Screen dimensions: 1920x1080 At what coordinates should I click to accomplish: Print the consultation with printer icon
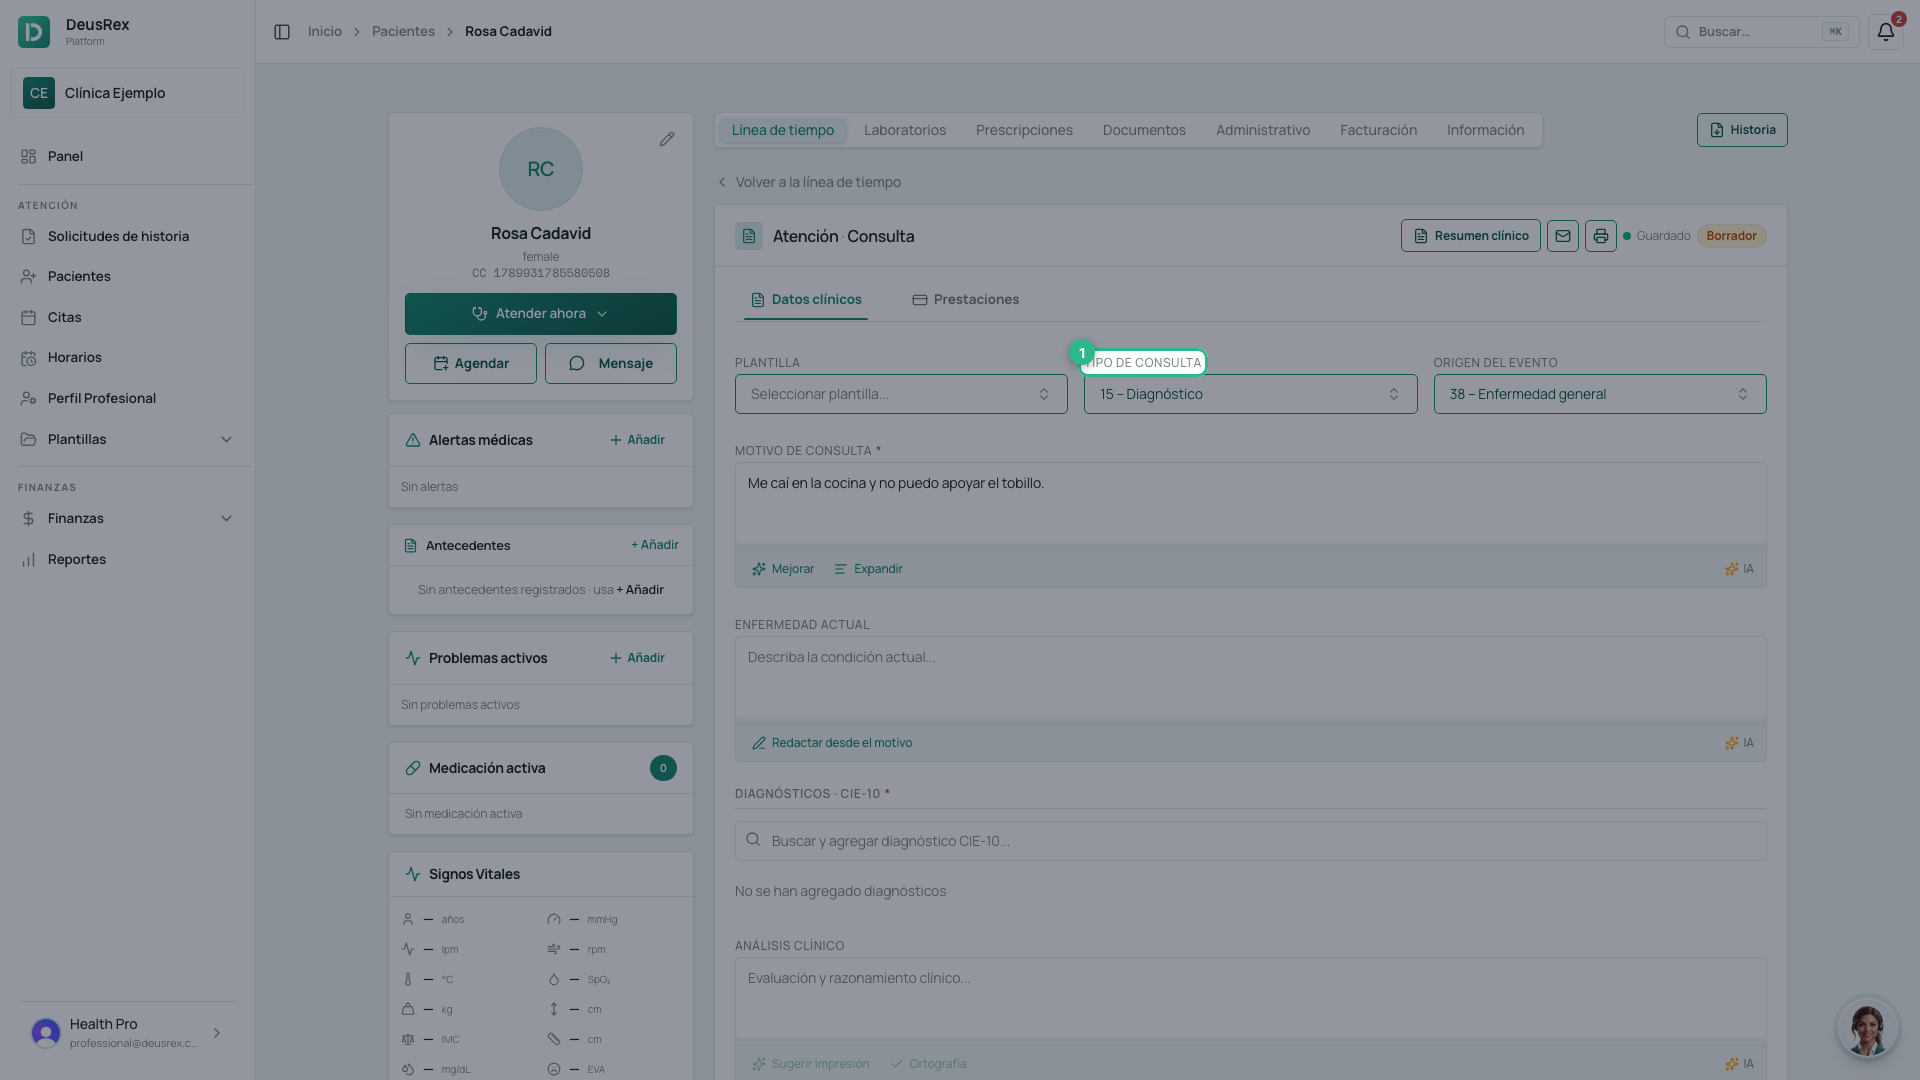[1601, 236]
